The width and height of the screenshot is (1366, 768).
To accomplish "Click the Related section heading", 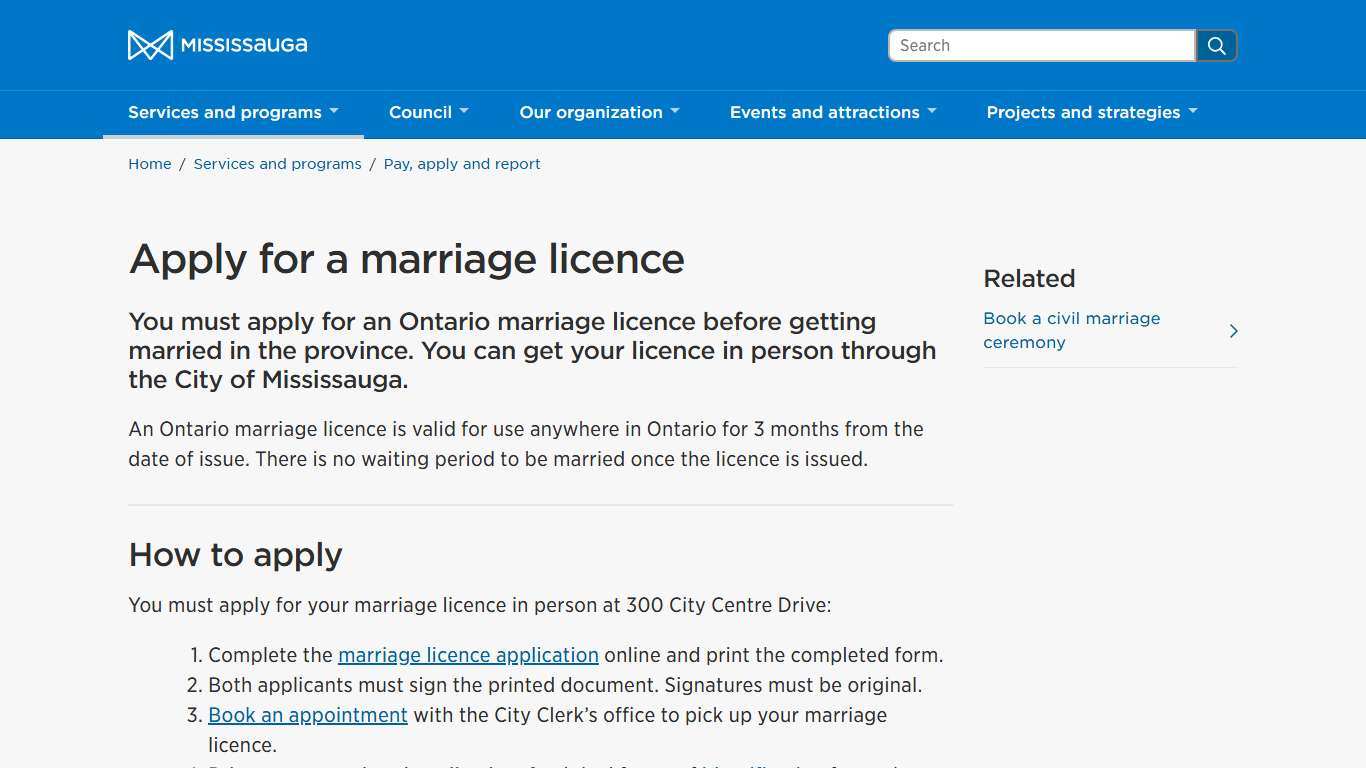I will click(1028, 278).
